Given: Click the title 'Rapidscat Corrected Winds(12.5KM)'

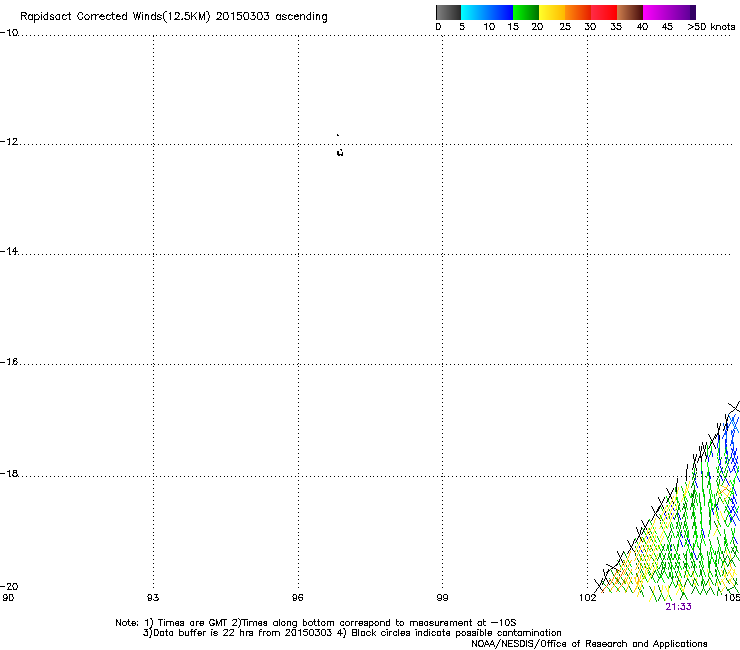Looking at the screenshot, I should (115, 17).
